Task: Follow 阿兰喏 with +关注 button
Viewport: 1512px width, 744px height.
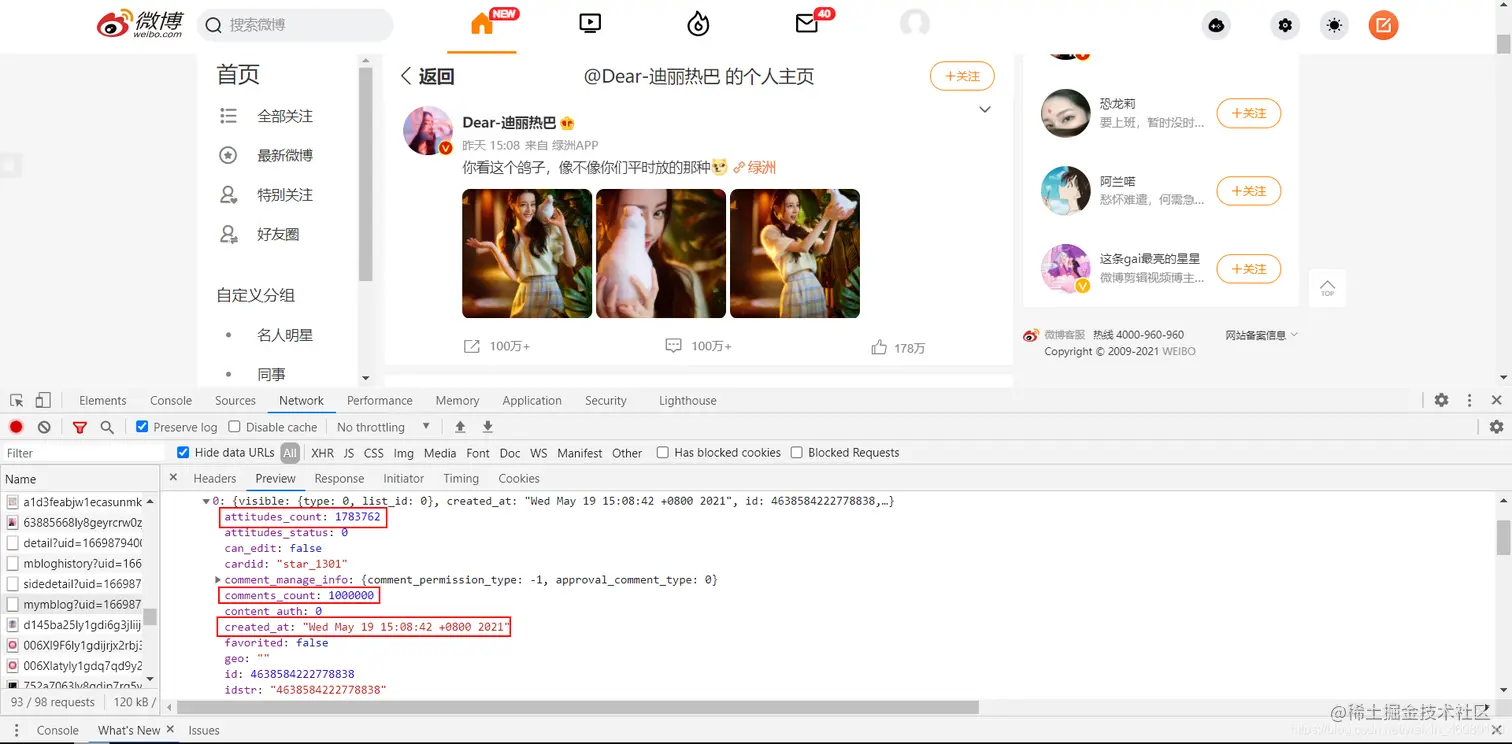Action: [1249, 191]
